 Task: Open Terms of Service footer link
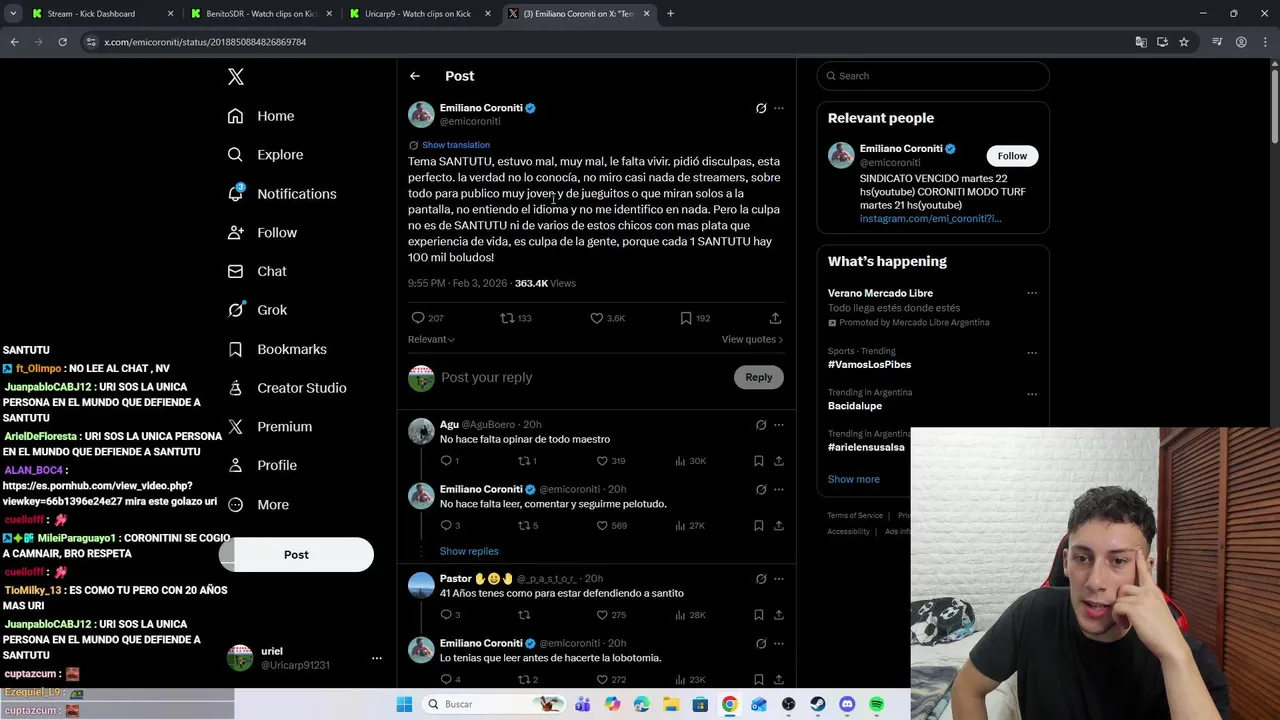coord(855,515)
